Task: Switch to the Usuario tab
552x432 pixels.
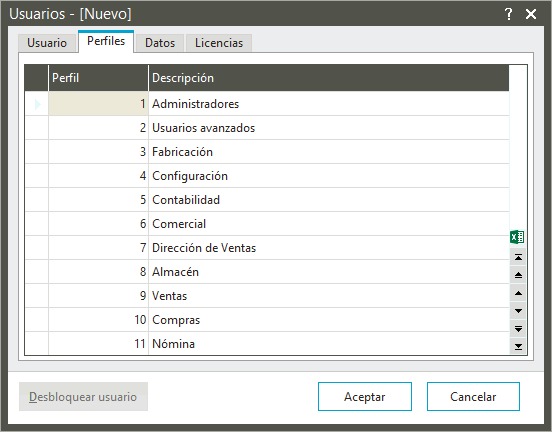Action: click(x=47, y=43)
